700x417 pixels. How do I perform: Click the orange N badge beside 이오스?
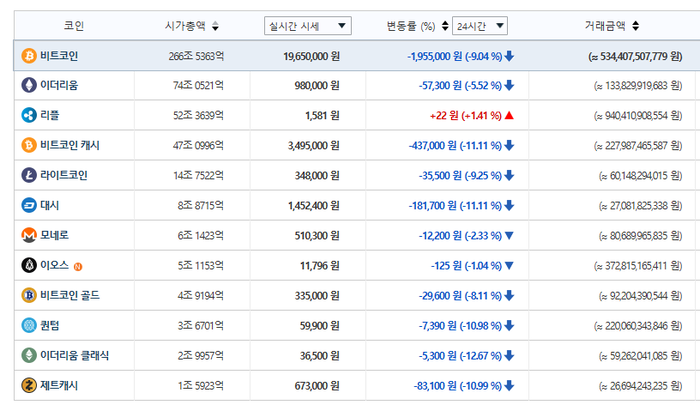pos(78,267)
